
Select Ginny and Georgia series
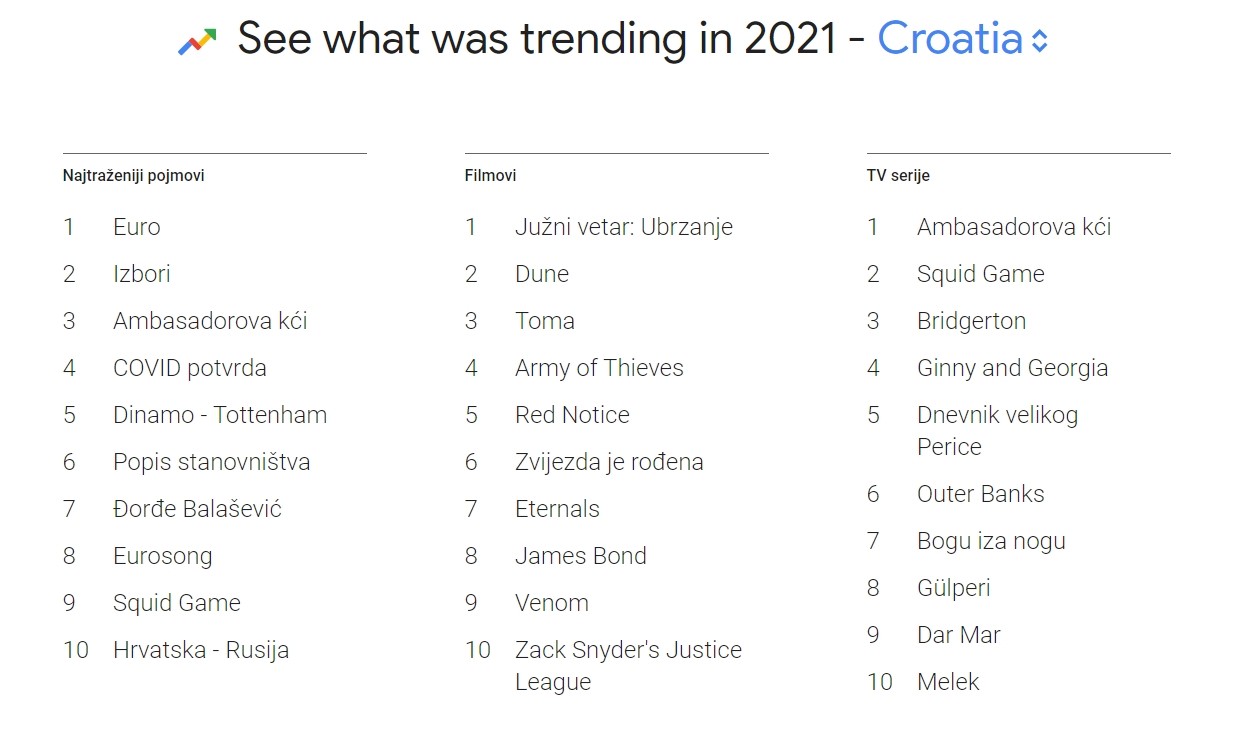(1012, 368)
